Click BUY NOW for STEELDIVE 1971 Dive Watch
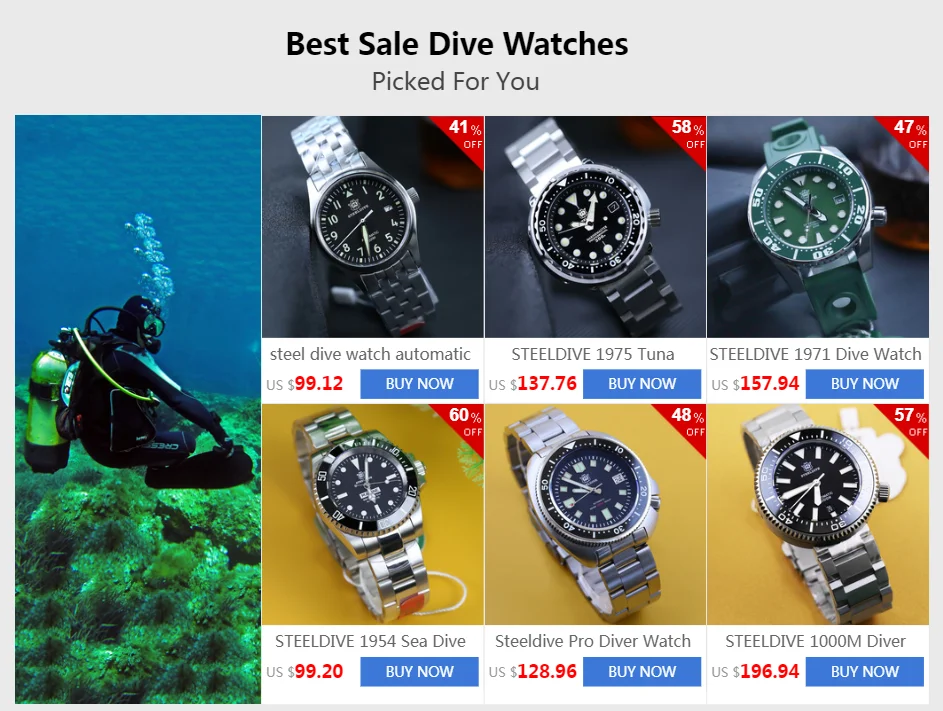This screenshot has height=711, width=943. 864,384
